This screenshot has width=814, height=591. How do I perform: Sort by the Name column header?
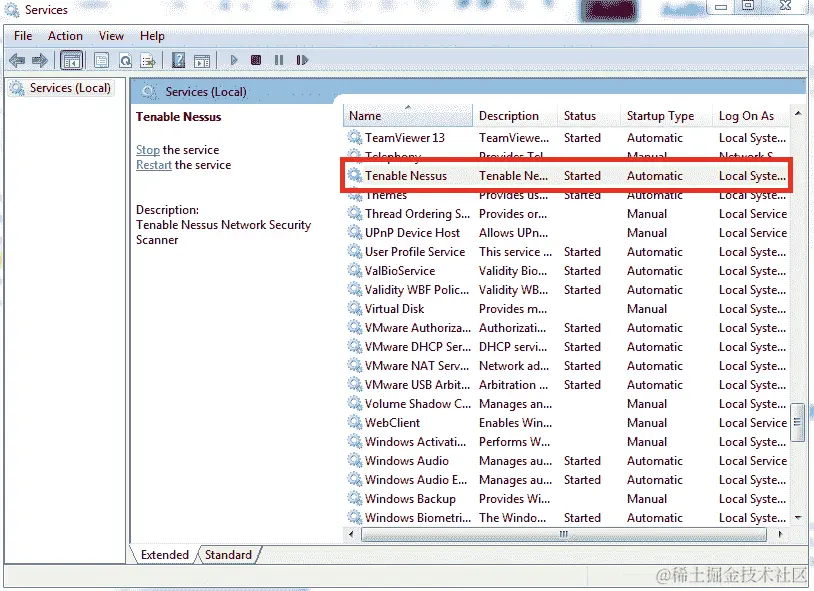[x=408, y=116]
